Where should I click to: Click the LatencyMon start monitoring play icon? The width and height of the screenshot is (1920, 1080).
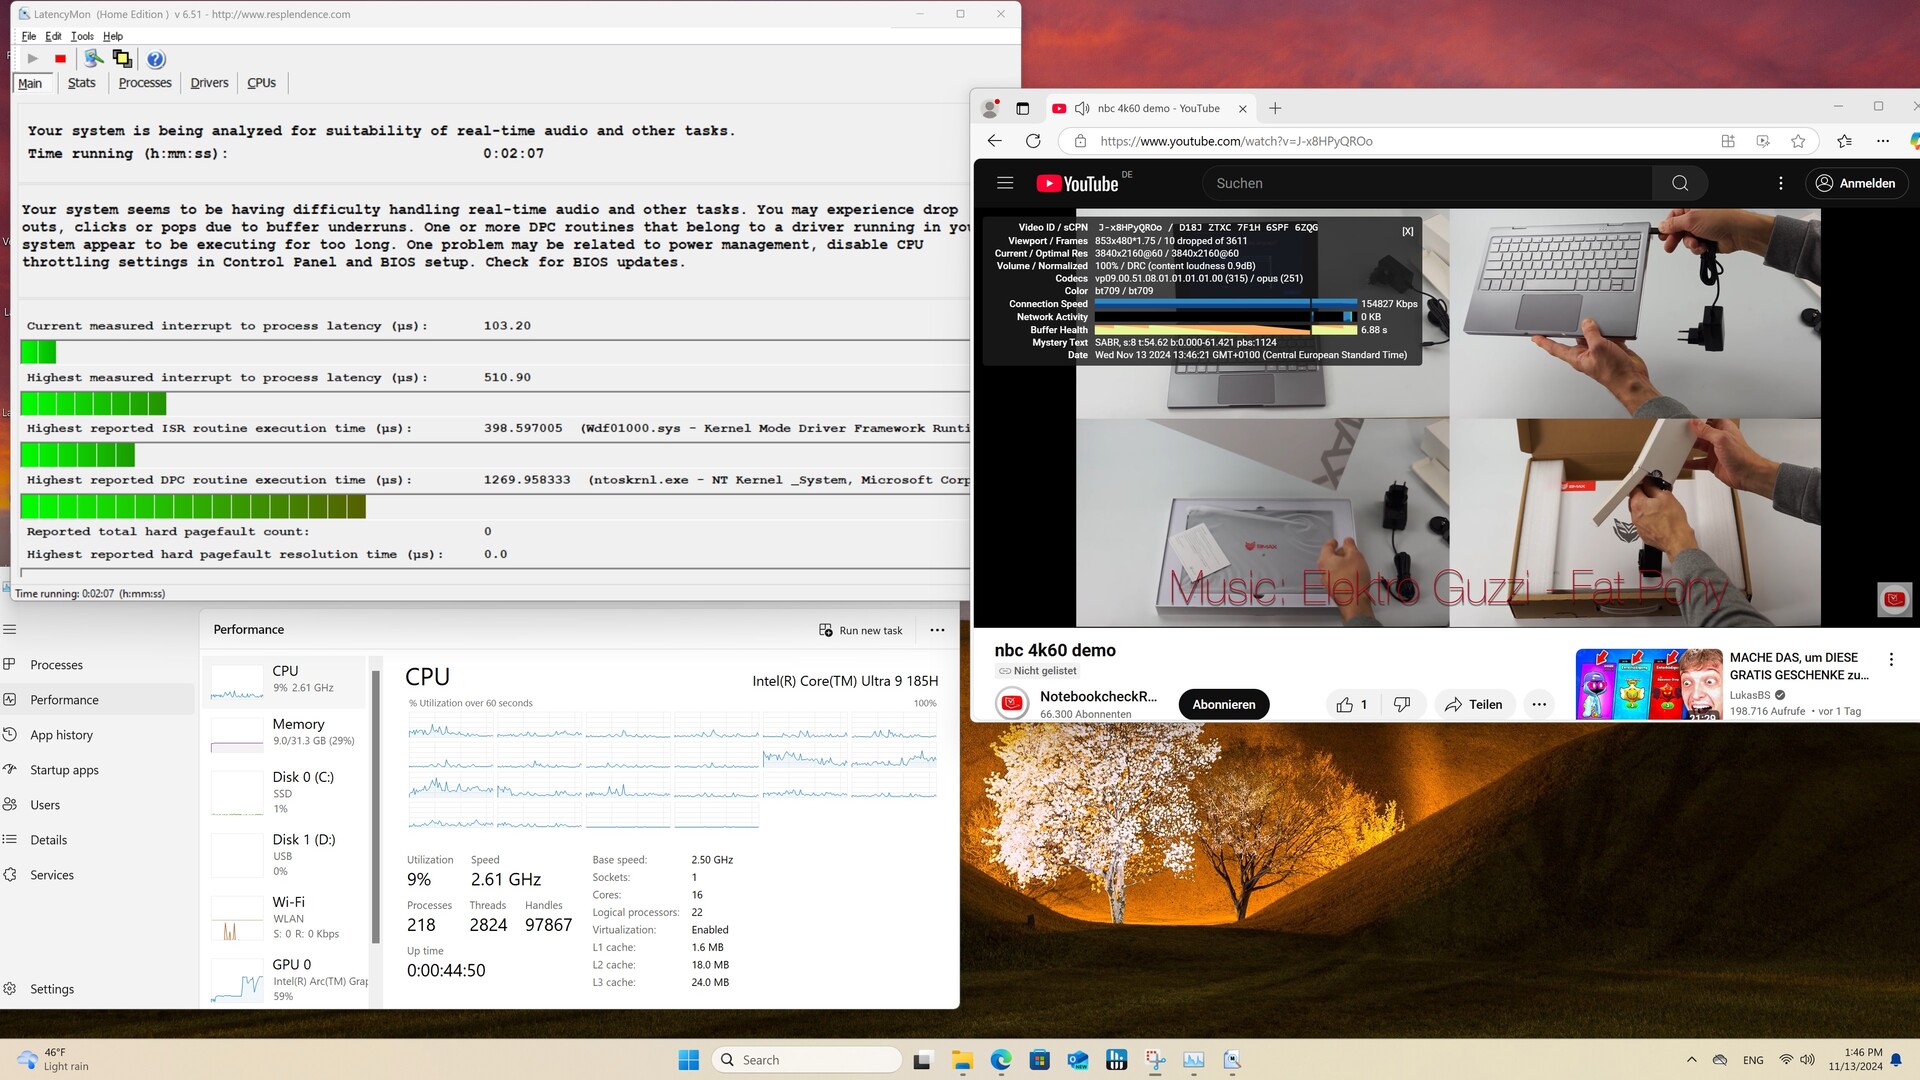(x=32, y=59)
